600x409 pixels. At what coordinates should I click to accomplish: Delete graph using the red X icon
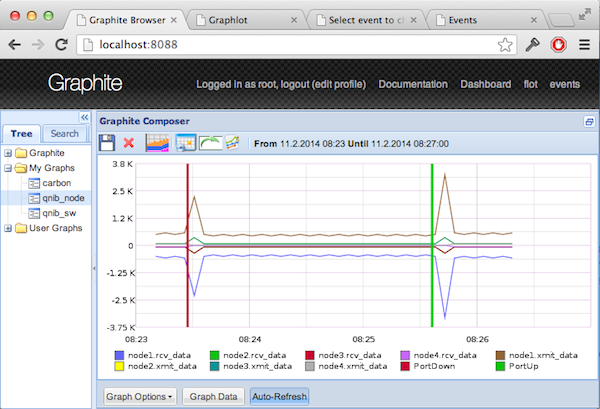(x=129, y=143)
